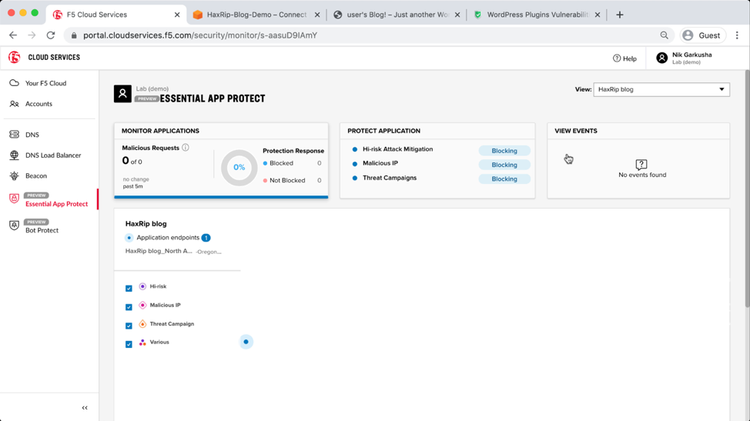This screenshot has width=750, height=421.
Task: Uncheck the Various checkbox
Action: pyautogui.click(x=129, y=344)
